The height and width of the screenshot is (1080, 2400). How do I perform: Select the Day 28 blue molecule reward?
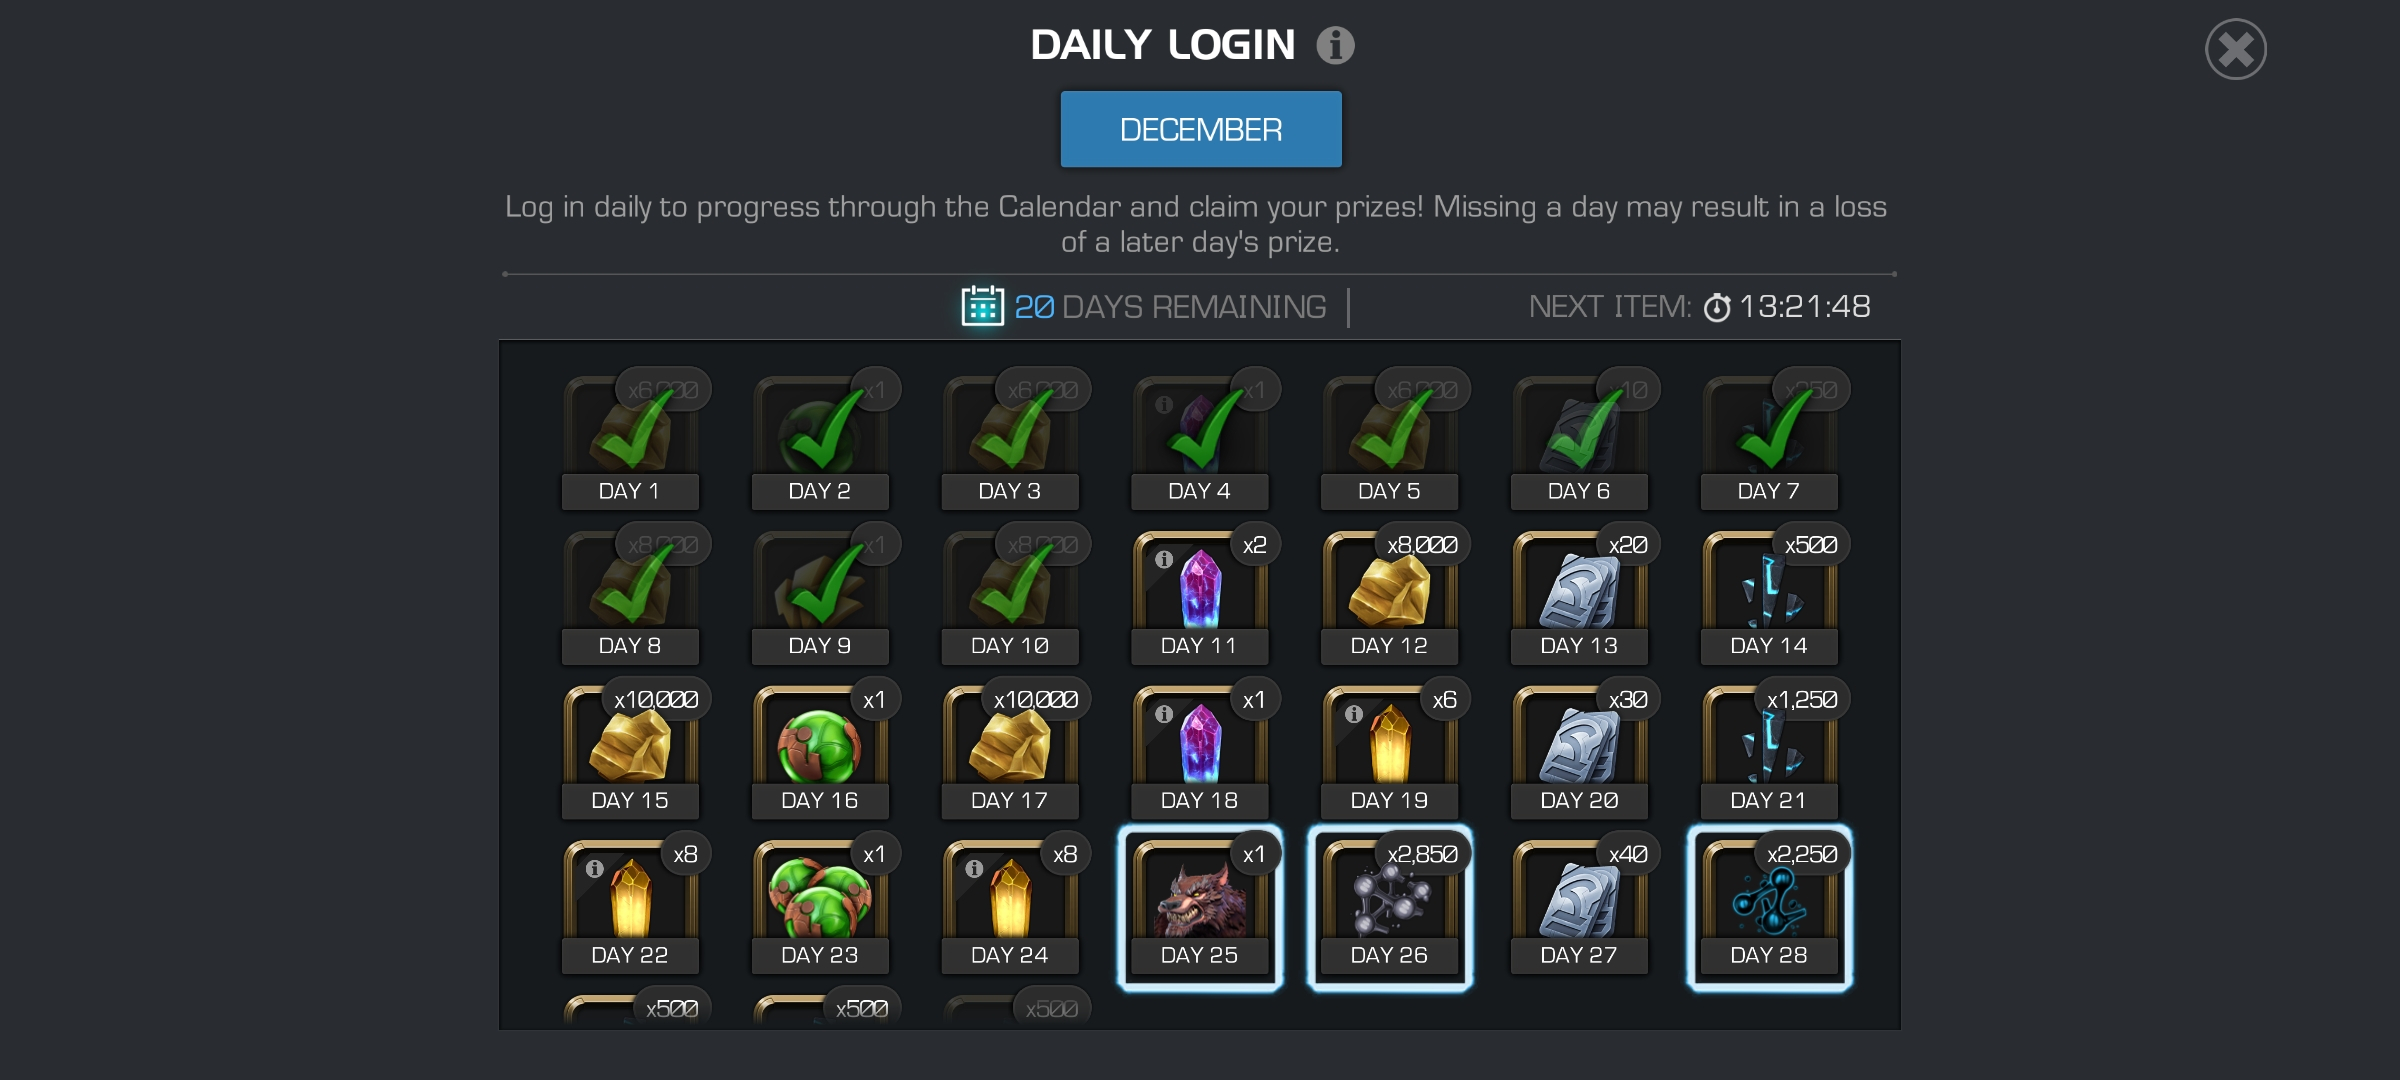tap(1769, 907)
